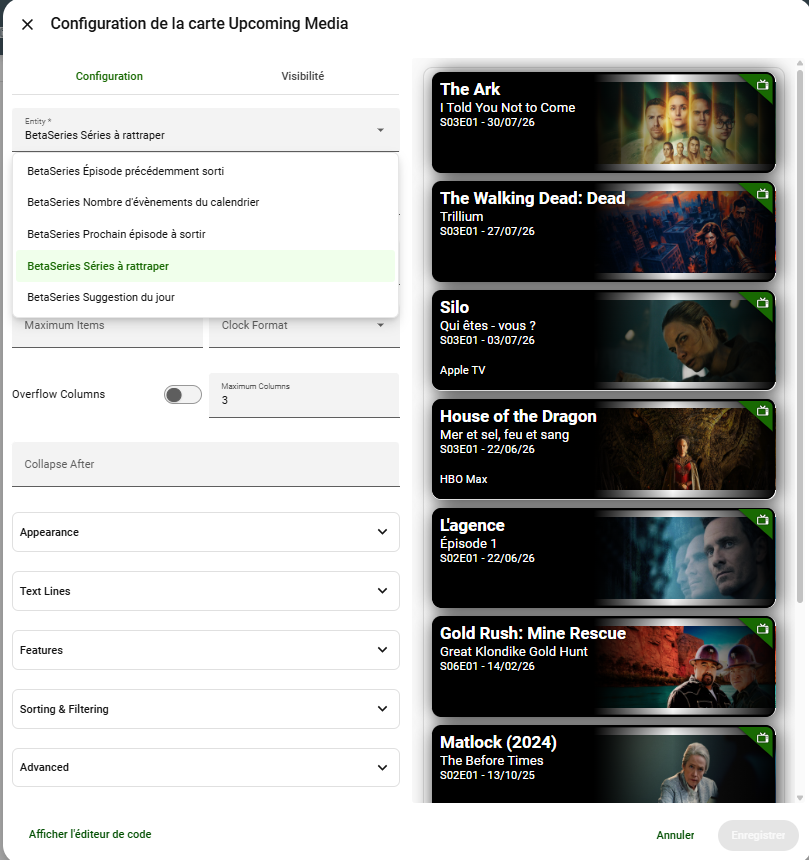The image size is (809, 860).
Task: Click "S03E01 - 27/07/26" episode text
Action: point(487,231)
